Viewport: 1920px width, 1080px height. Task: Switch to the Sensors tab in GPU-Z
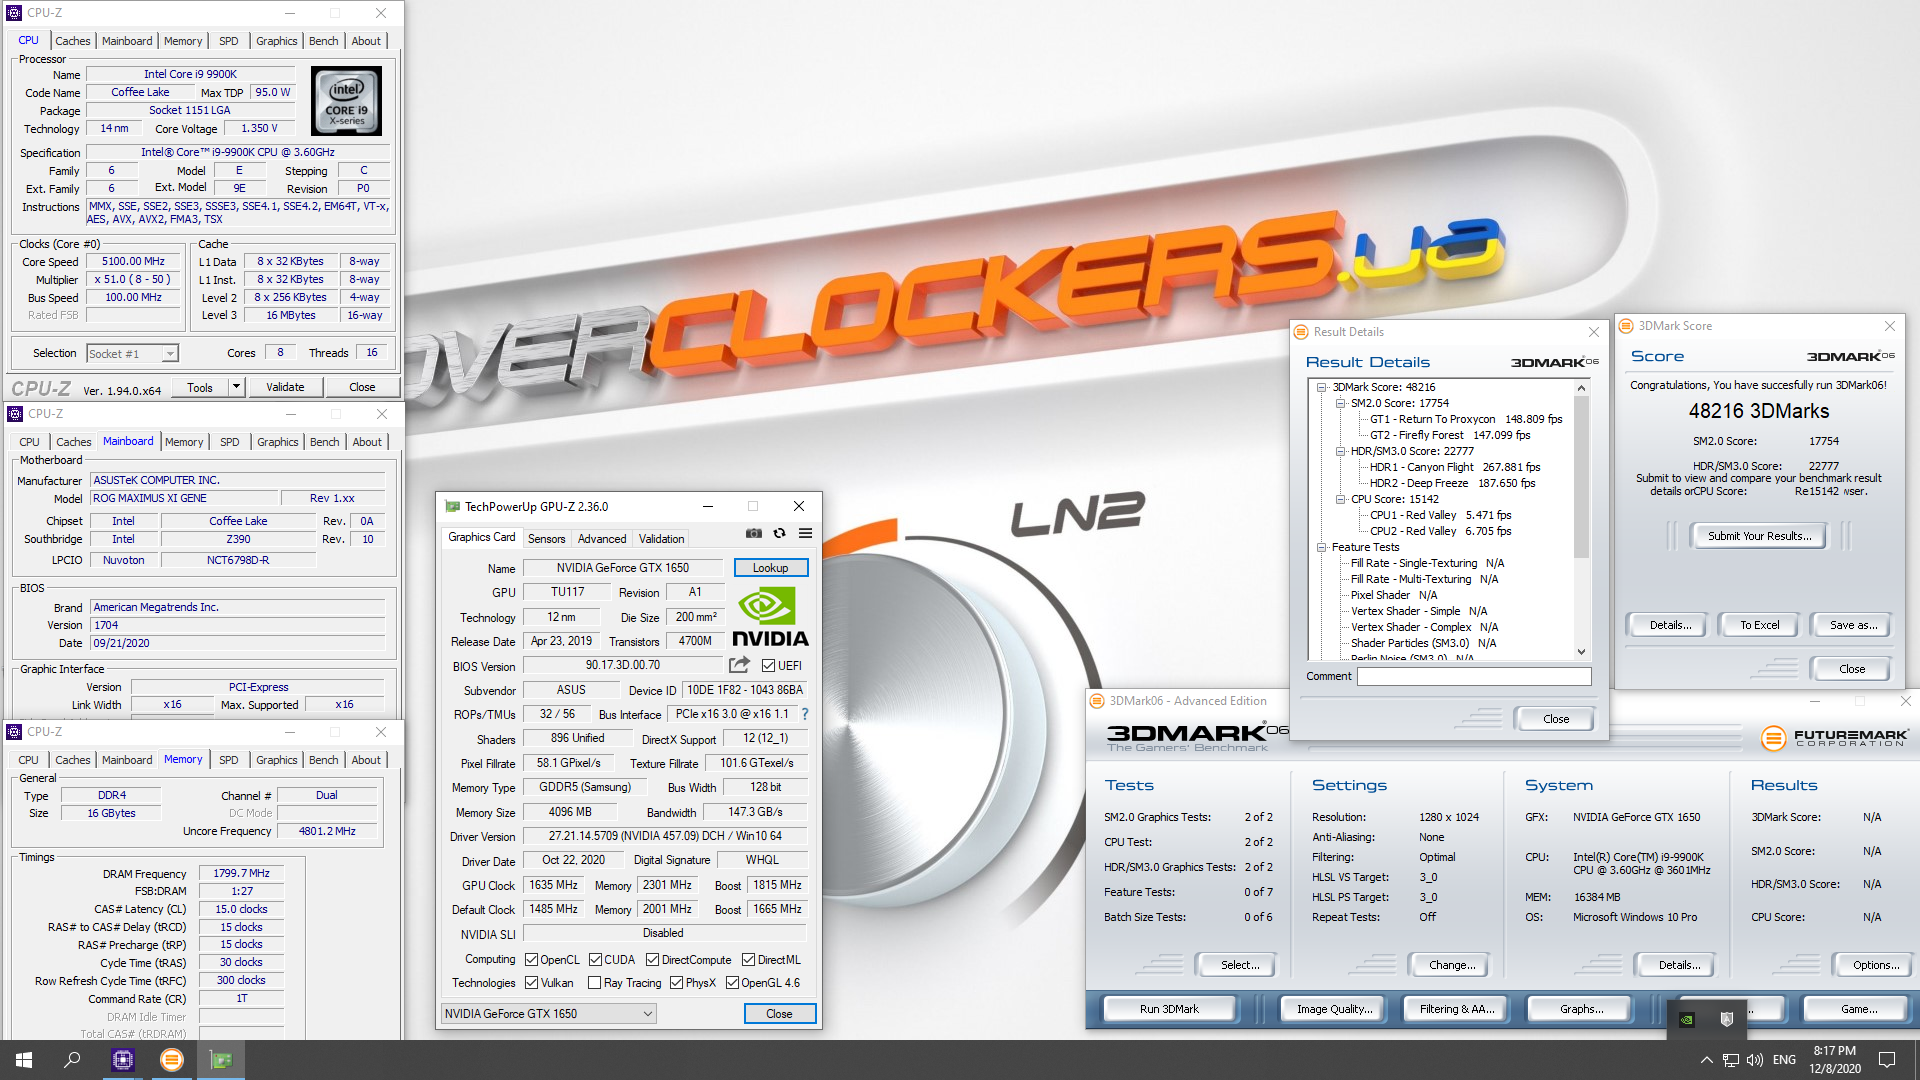546,539
